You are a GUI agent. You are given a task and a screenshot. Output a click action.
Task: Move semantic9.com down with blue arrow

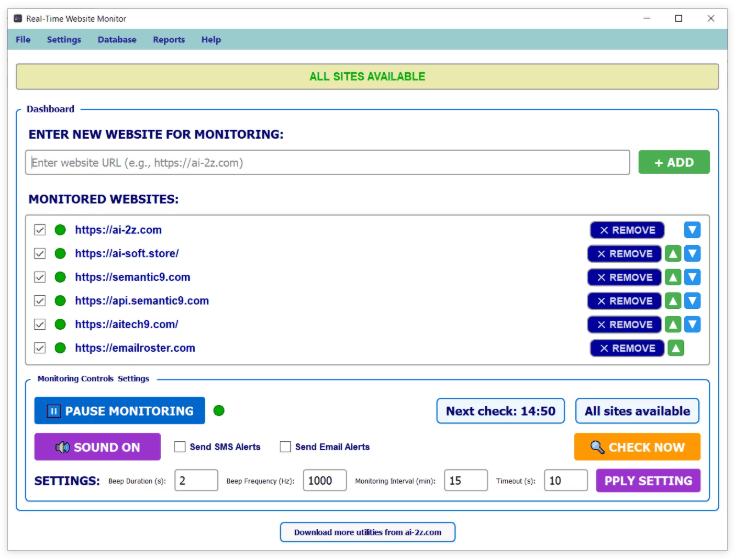(692, 277)
